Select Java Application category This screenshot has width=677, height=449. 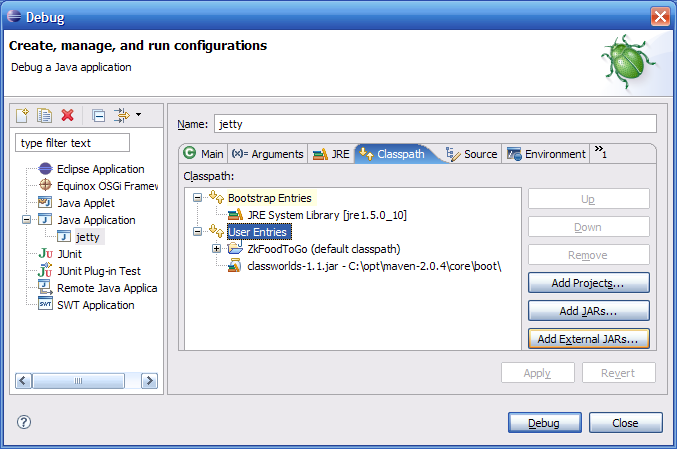click(96, 220)
